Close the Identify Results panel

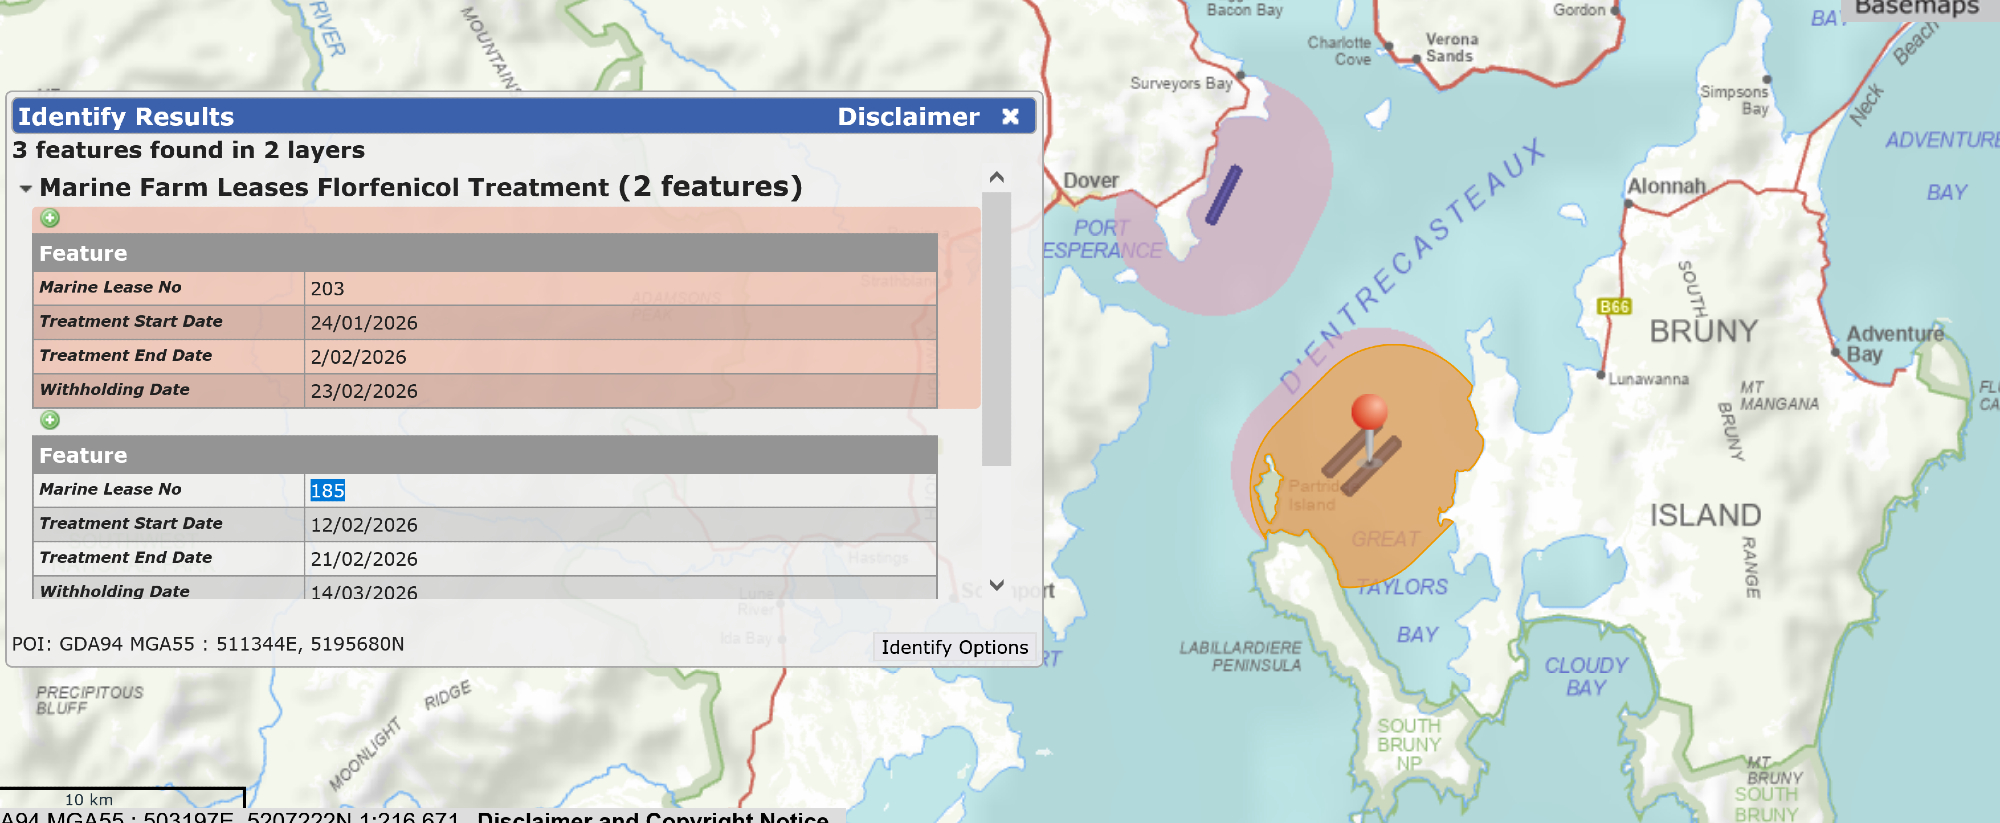[x=1010, y=117]
